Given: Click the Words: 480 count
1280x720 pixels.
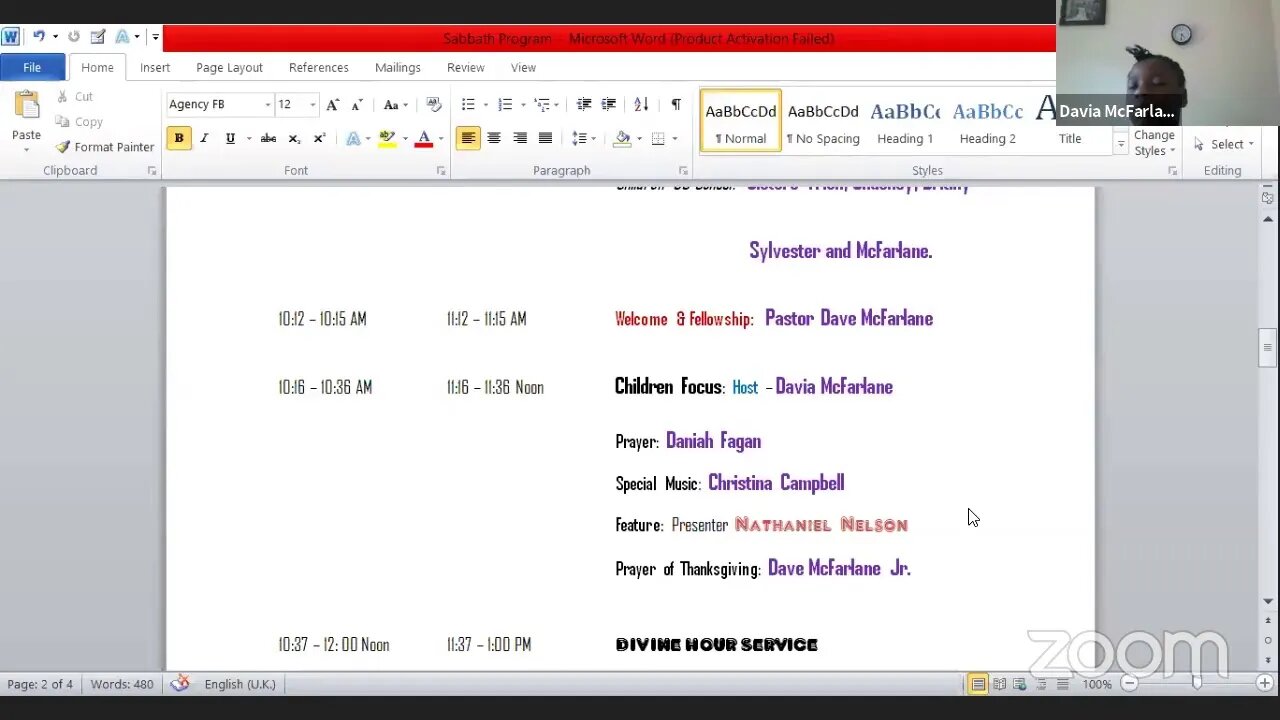Looking at the screenshot, I should tap(122, 684).
